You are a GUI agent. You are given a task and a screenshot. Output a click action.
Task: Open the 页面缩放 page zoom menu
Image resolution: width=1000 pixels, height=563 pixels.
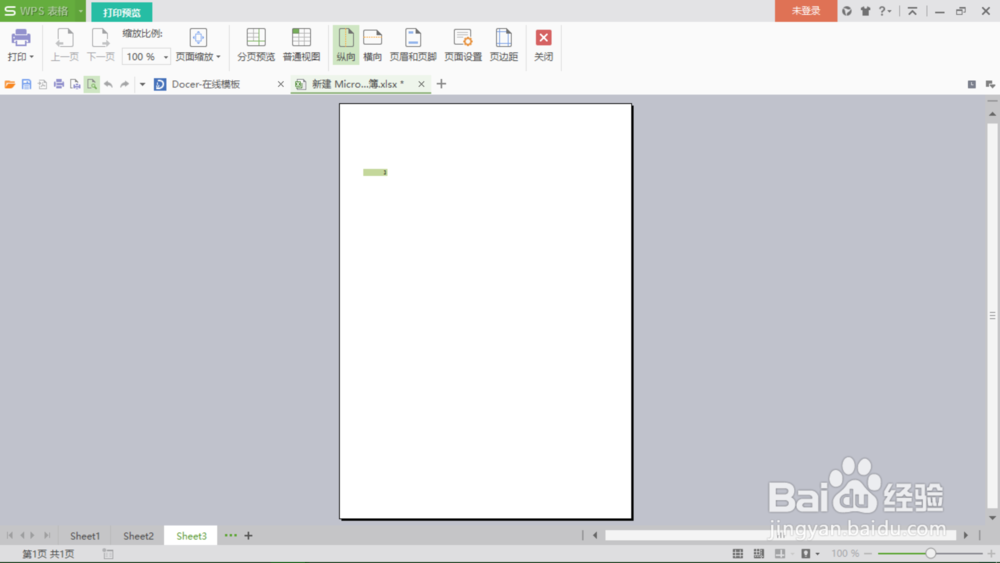pyautogui.click(x=198, y=45)
